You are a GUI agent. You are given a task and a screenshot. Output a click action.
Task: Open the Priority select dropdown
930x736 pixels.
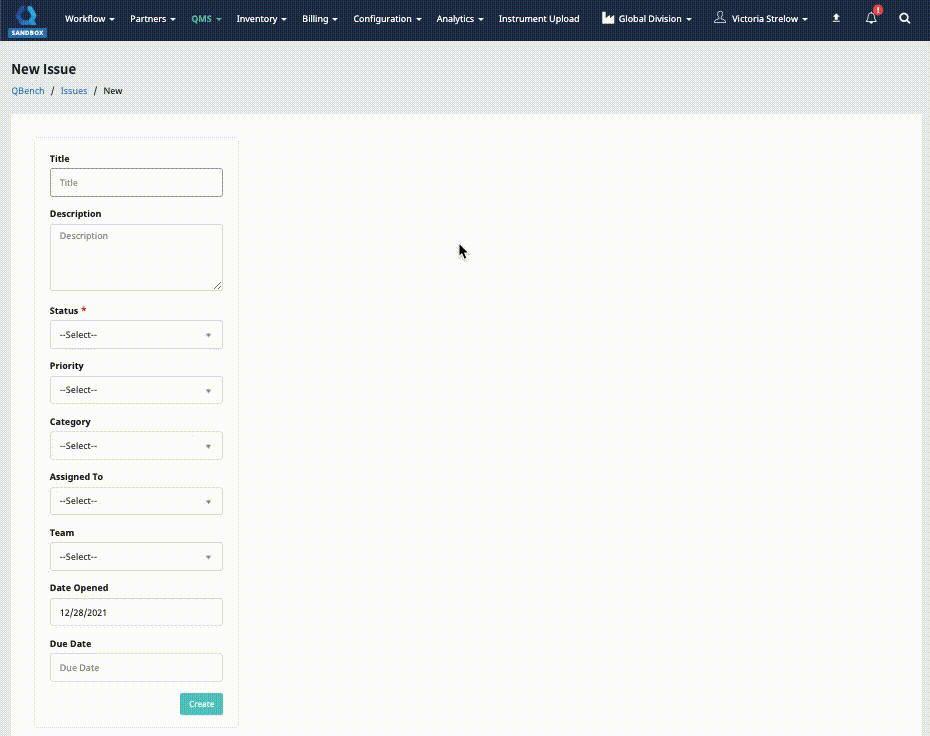136,390
